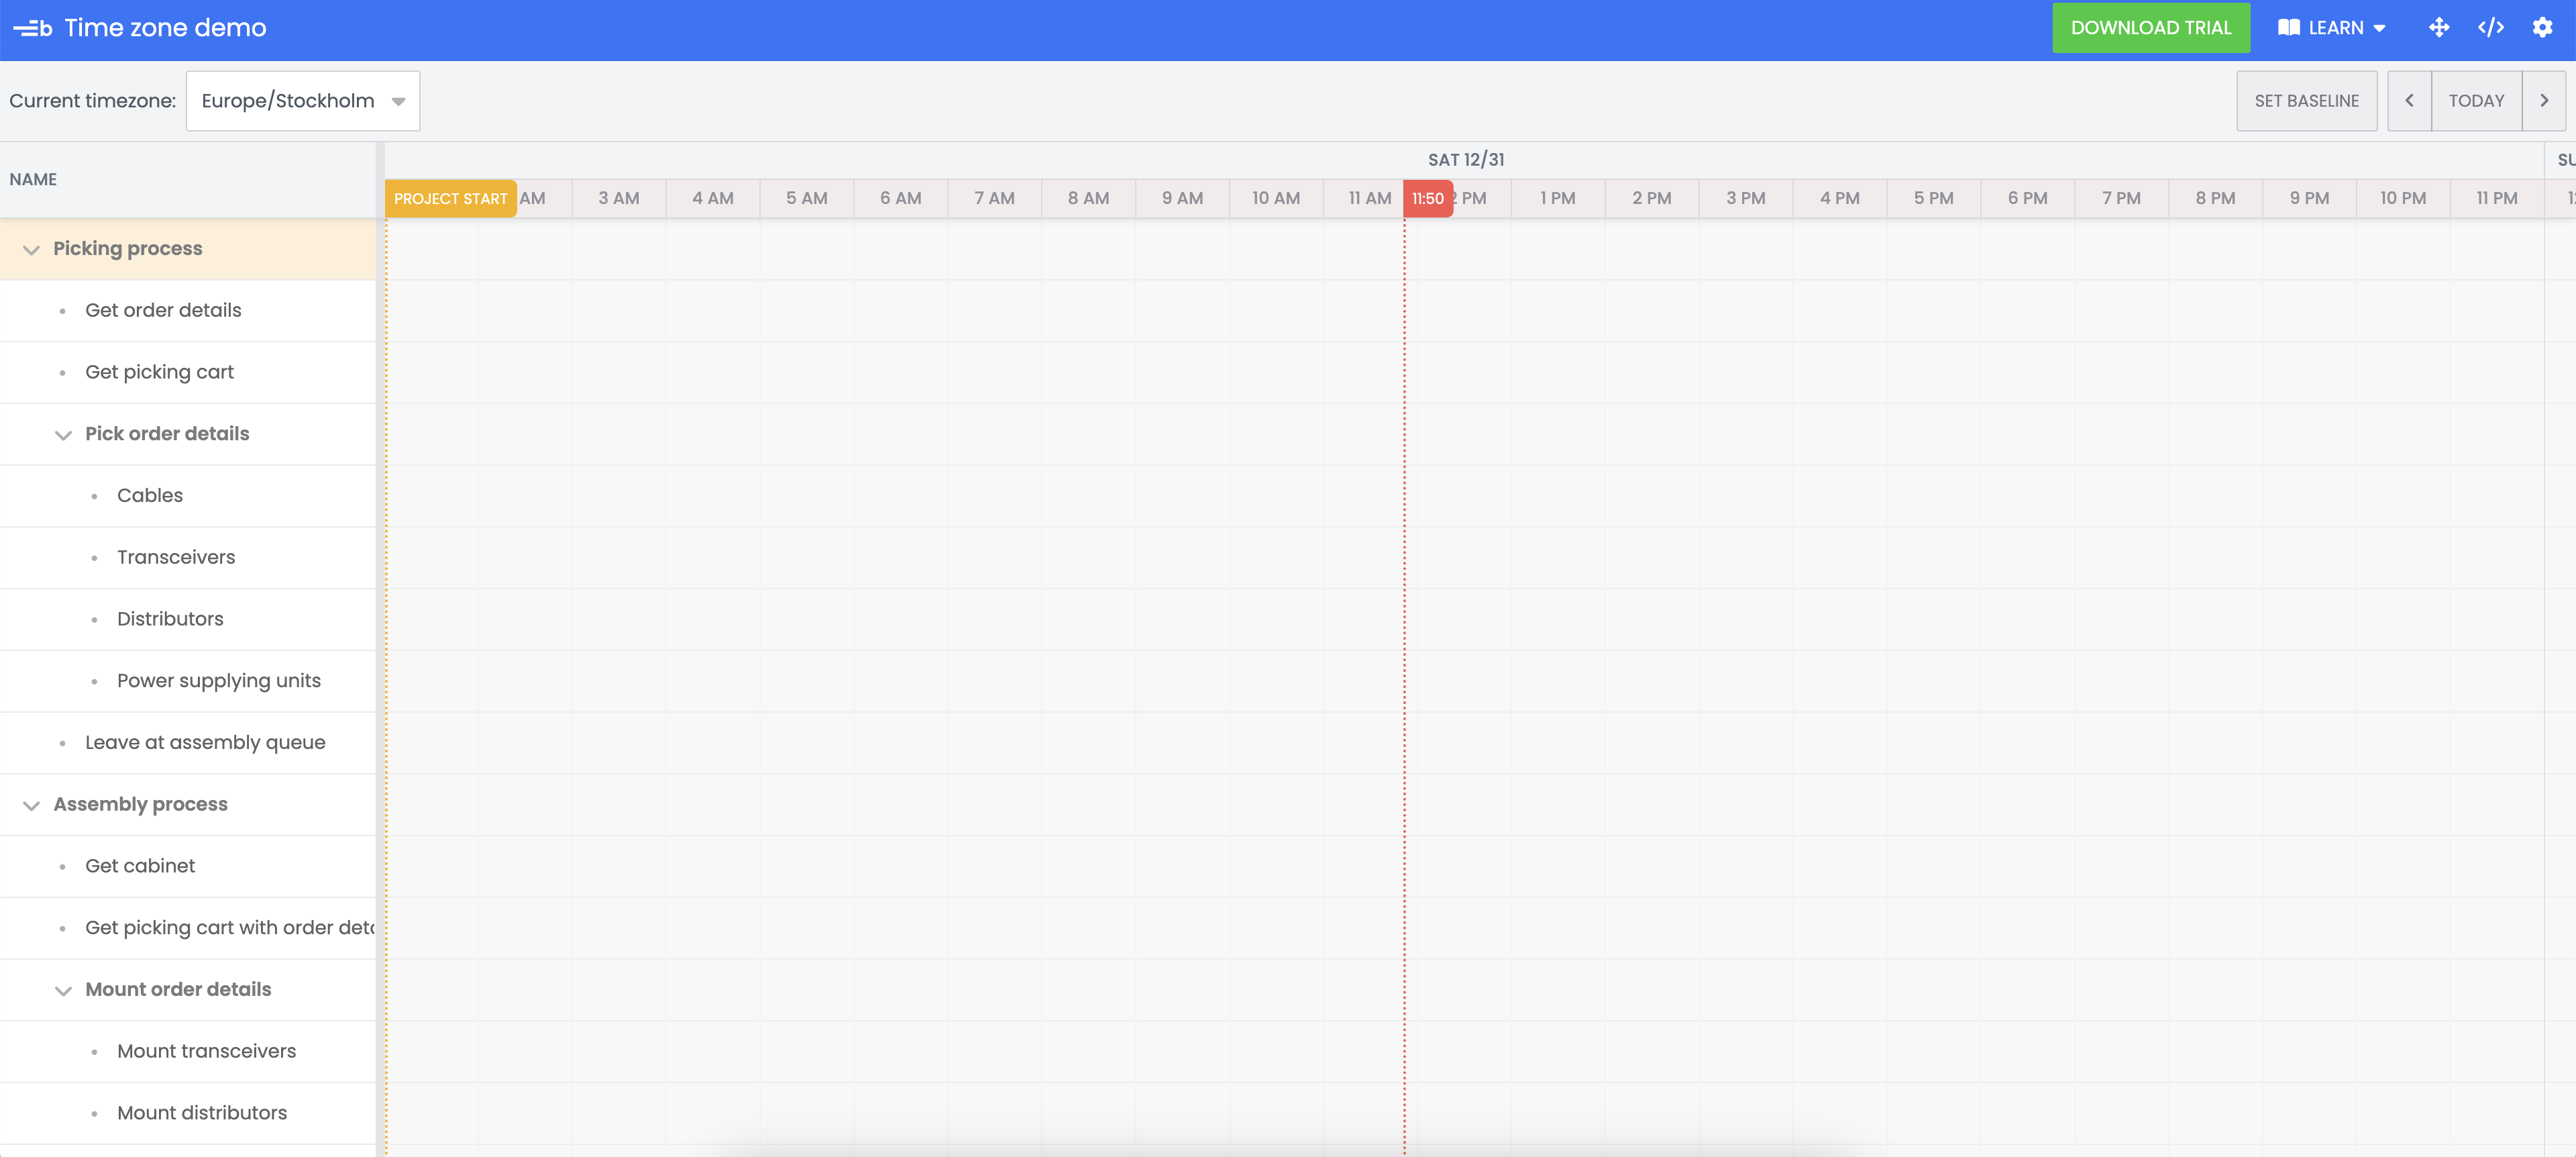This screenshot has height=1157, width=2576.
Task: Click the PROJECT START marker on the timeline
Action: [449, 198]
